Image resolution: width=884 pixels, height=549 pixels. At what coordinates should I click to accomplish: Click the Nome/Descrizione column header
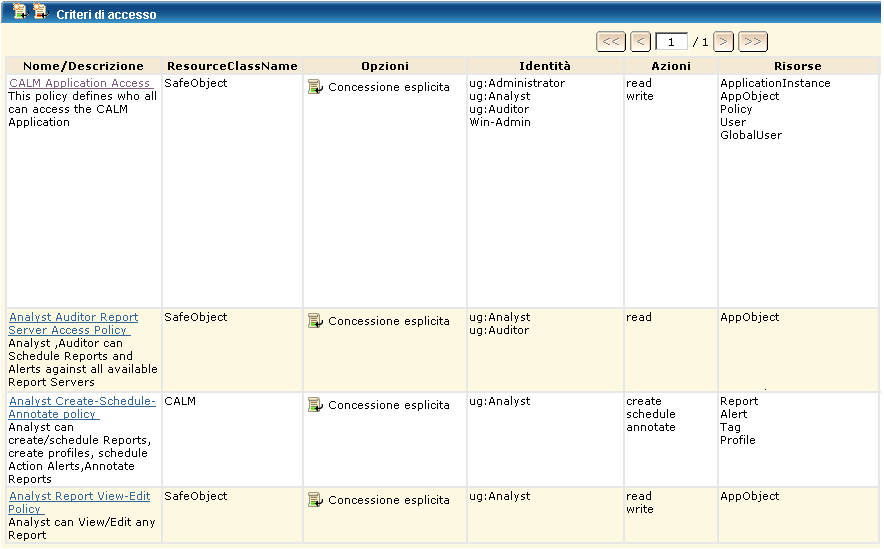(83, 66)
